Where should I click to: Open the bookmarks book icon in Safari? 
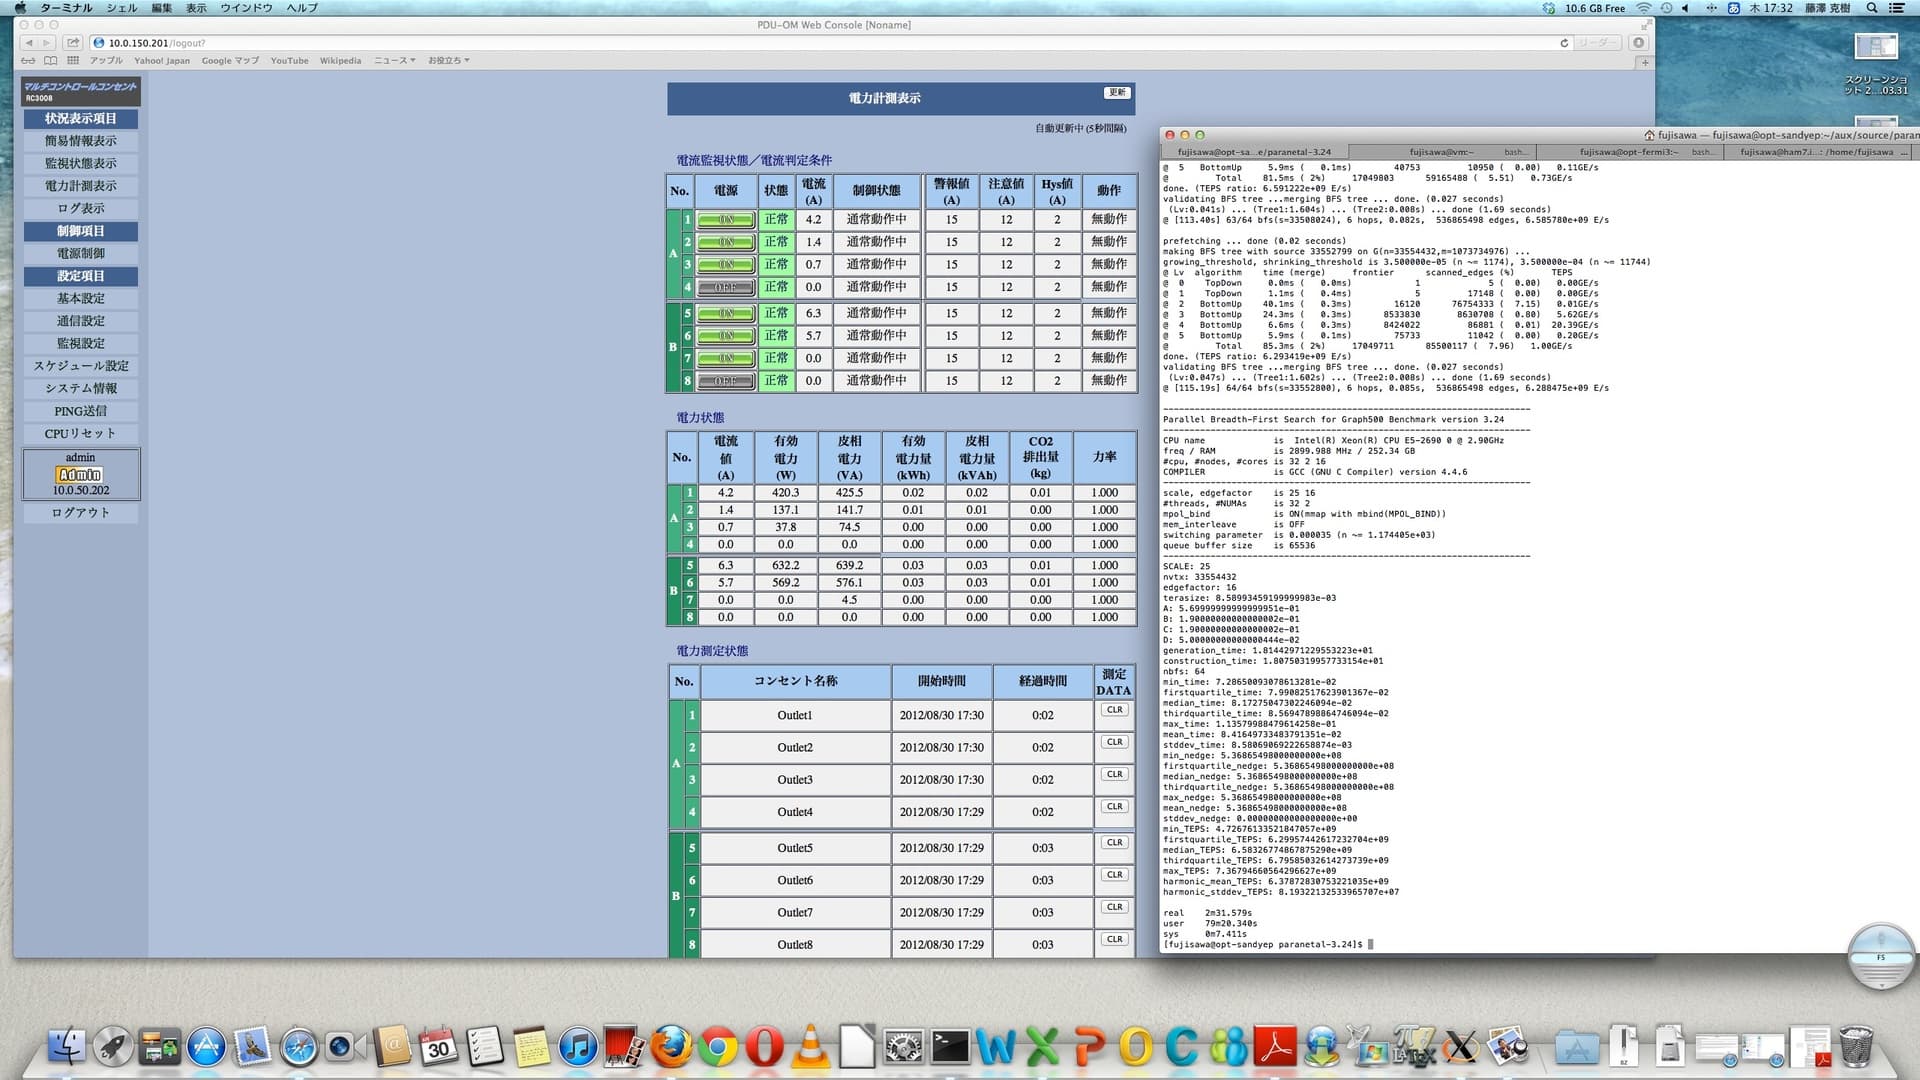coord(50,61)
